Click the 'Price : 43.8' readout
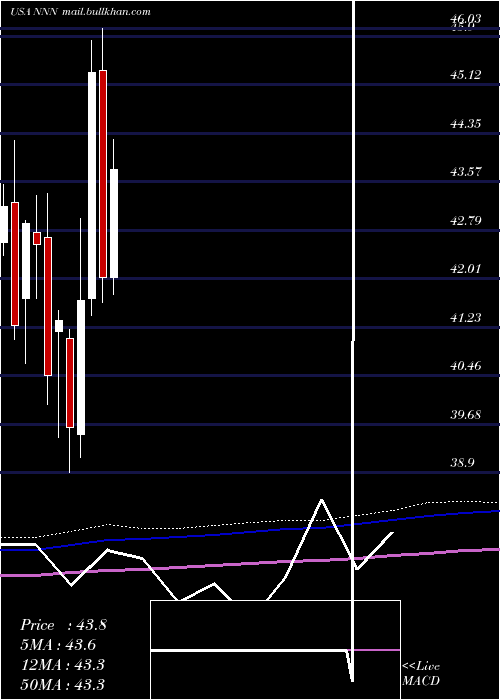 (63, 625)
